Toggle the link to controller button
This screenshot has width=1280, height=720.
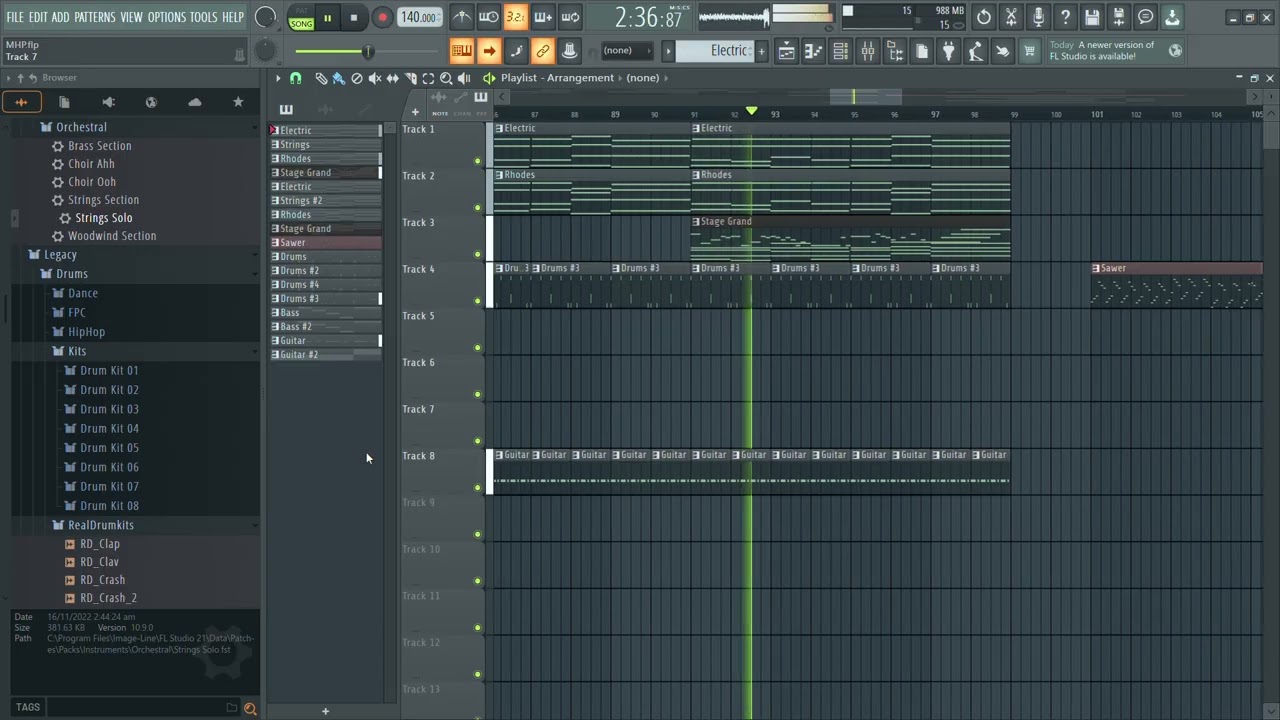pyautogui.click(x=542, y=51)
